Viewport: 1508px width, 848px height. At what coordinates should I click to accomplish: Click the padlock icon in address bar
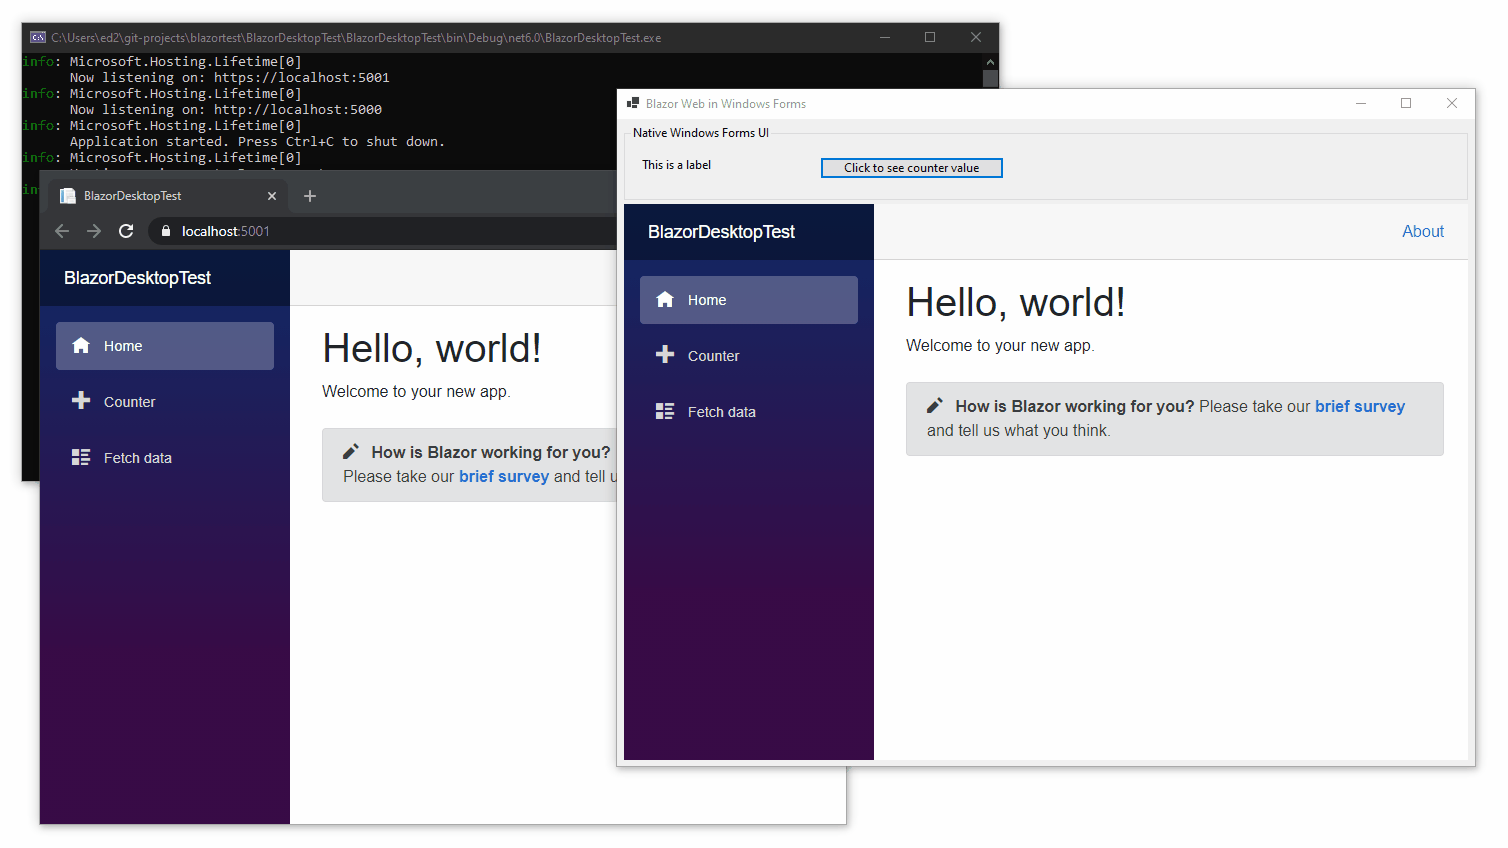point(166,231)
